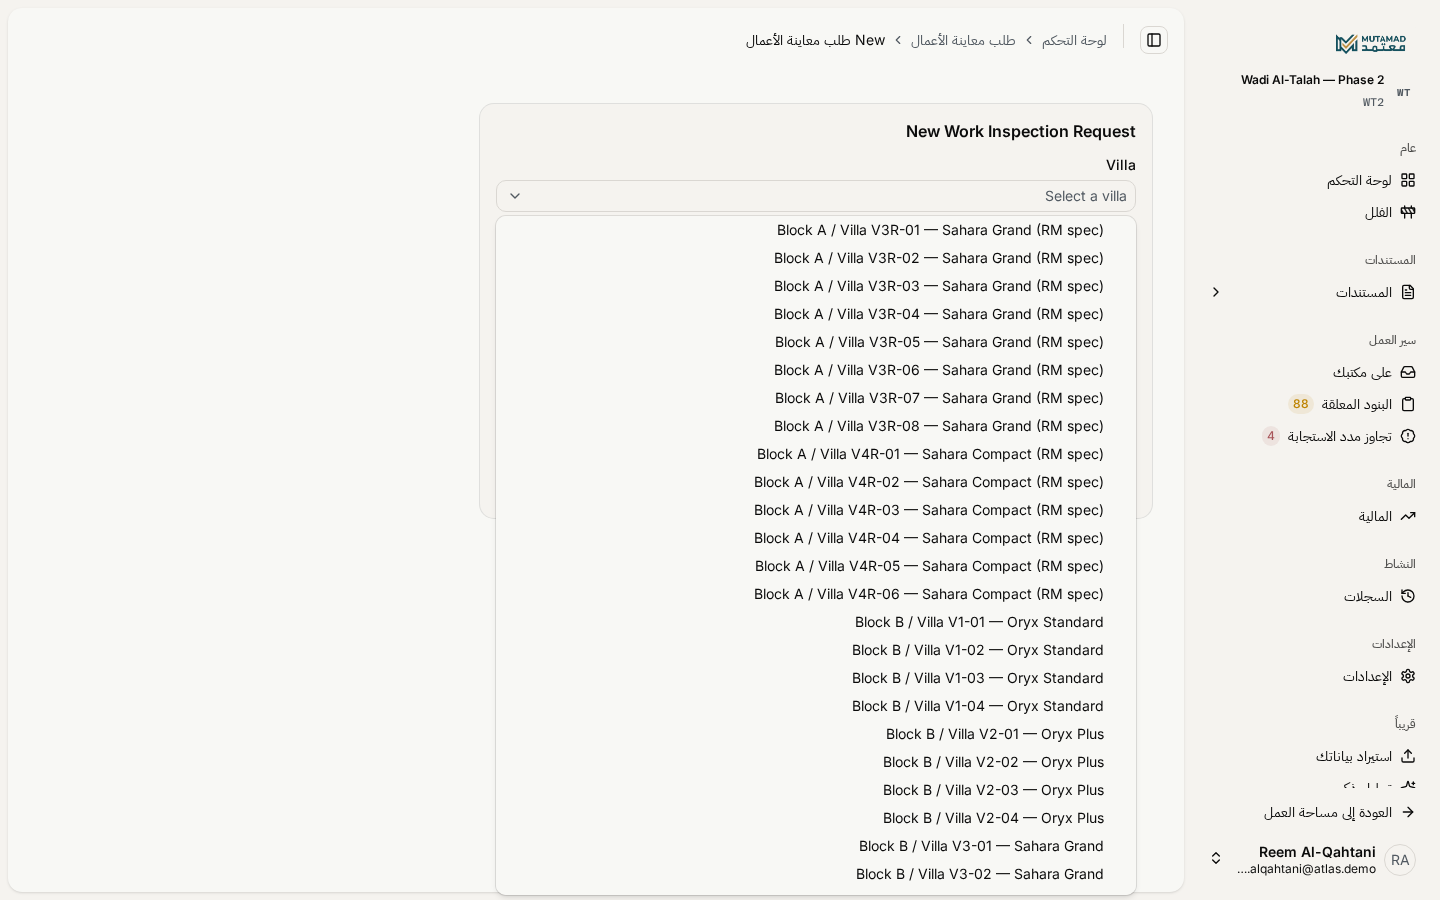The width and height of the screenshot is (1440, 900).
Task: Select Block B / Villa V1-03 — Oryx Standard
Action: pyautogui.click(x=816, y=678)
